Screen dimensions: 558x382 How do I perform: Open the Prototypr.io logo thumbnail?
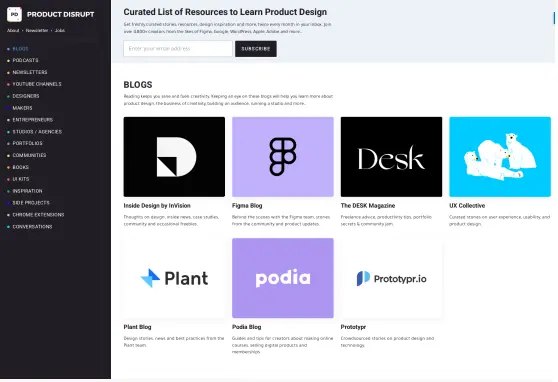tap(391, 278)
